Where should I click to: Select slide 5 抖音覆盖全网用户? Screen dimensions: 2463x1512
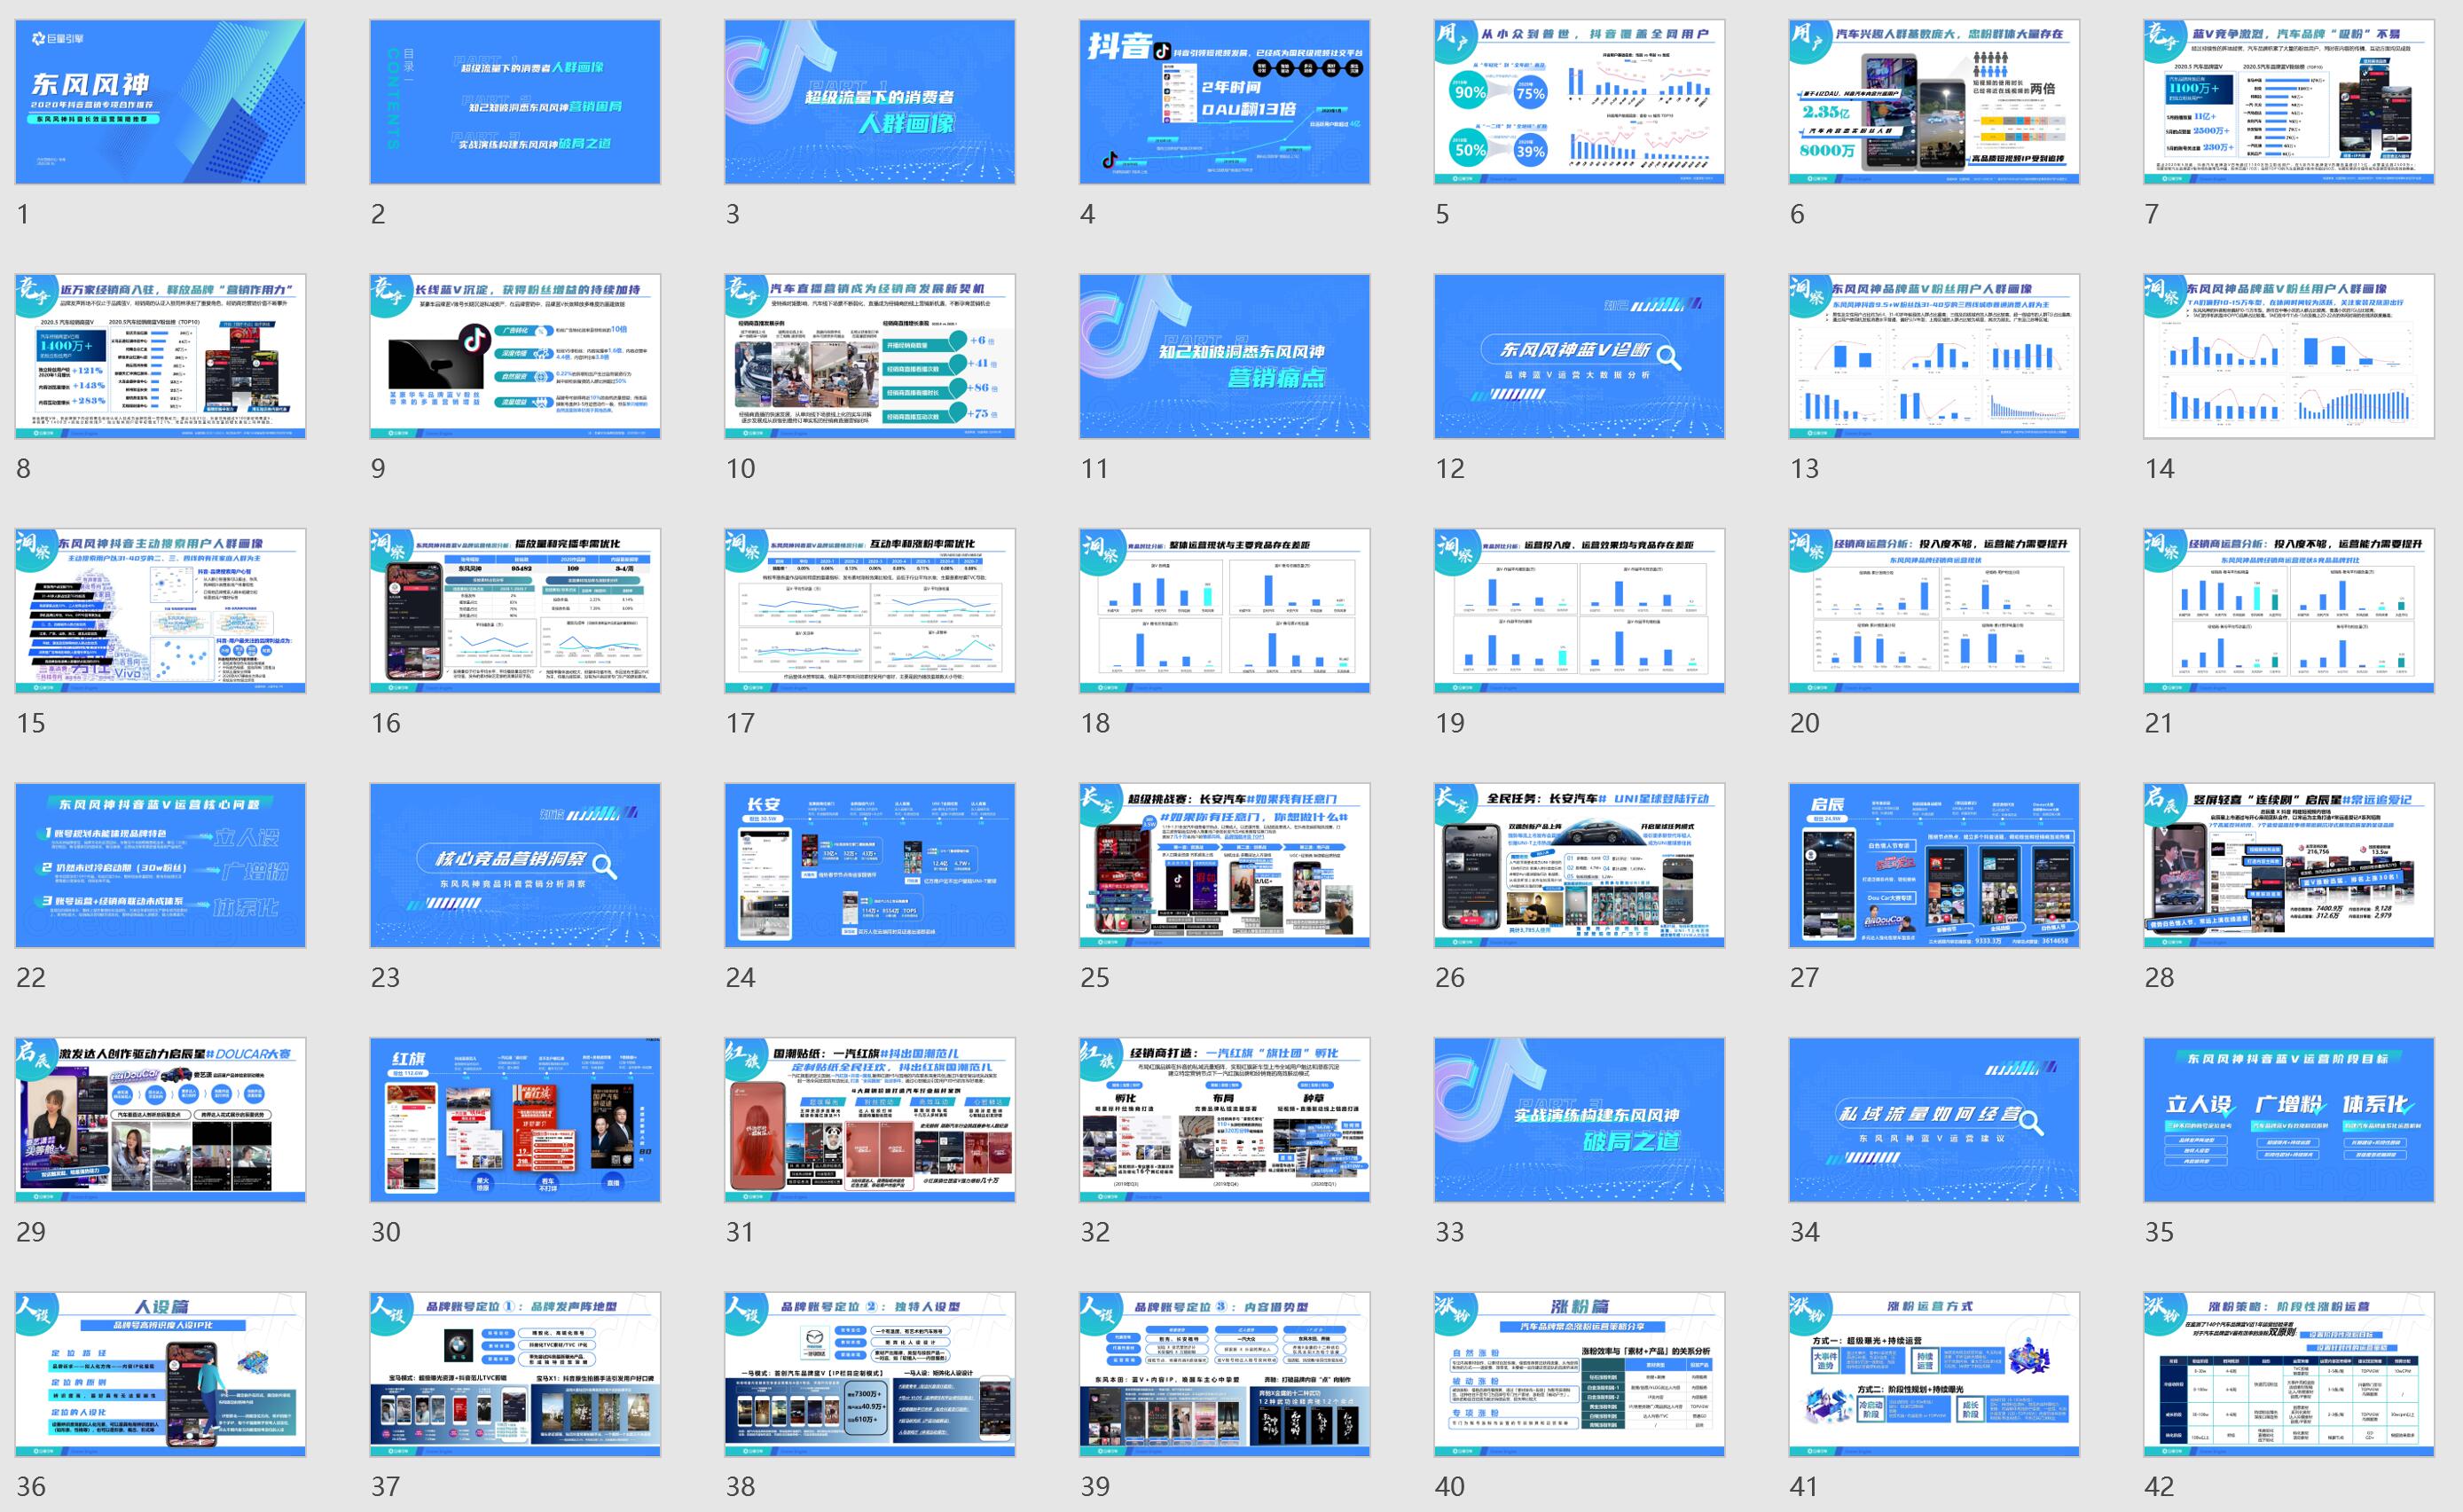point(1579,102)
